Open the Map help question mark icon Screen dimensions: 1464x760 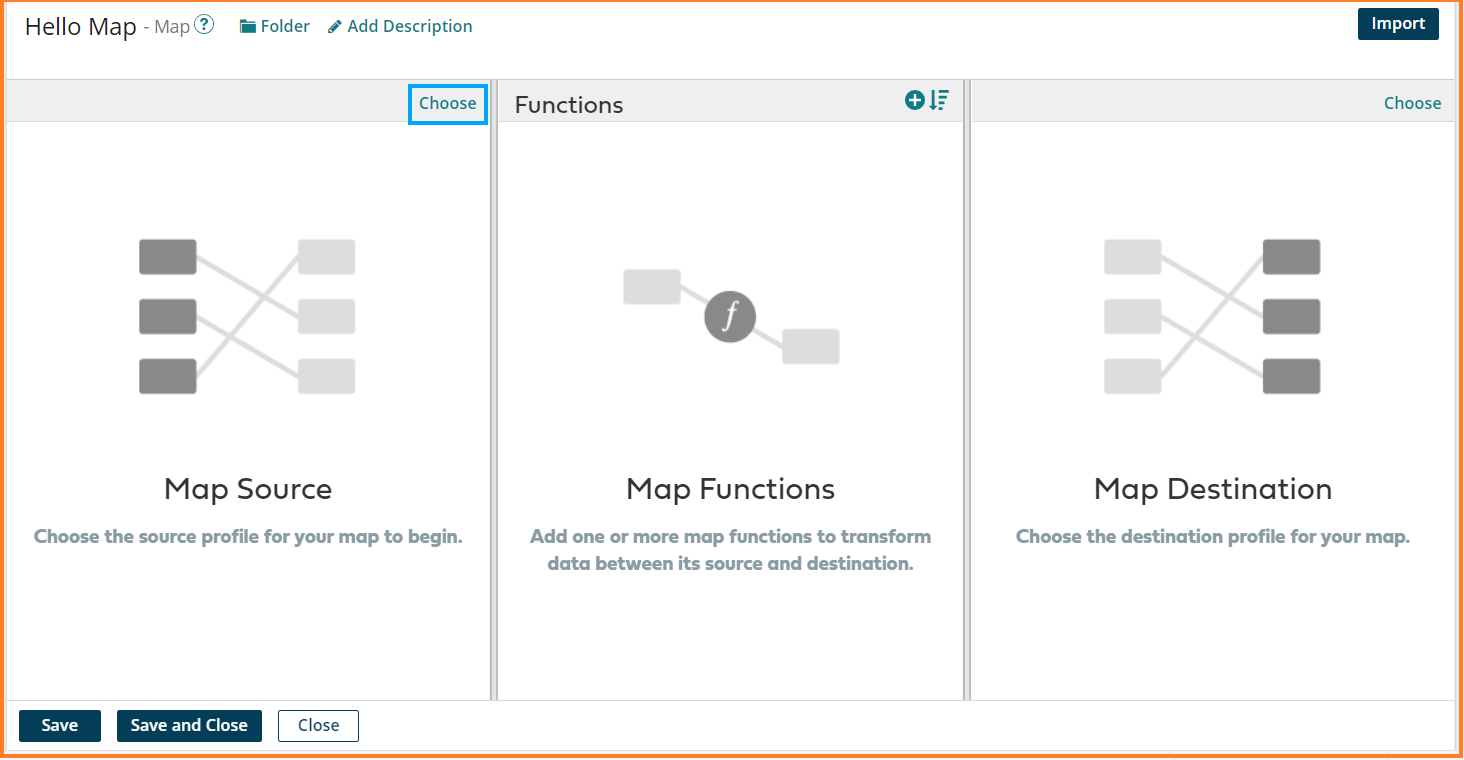point(204,25)
